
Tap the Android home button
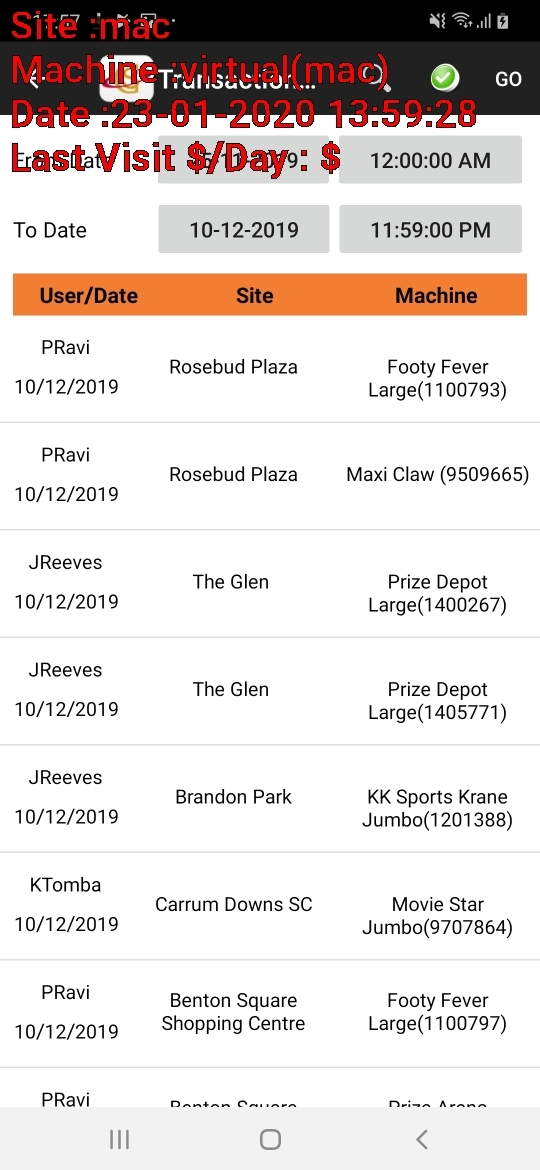tap(270, 1139)
